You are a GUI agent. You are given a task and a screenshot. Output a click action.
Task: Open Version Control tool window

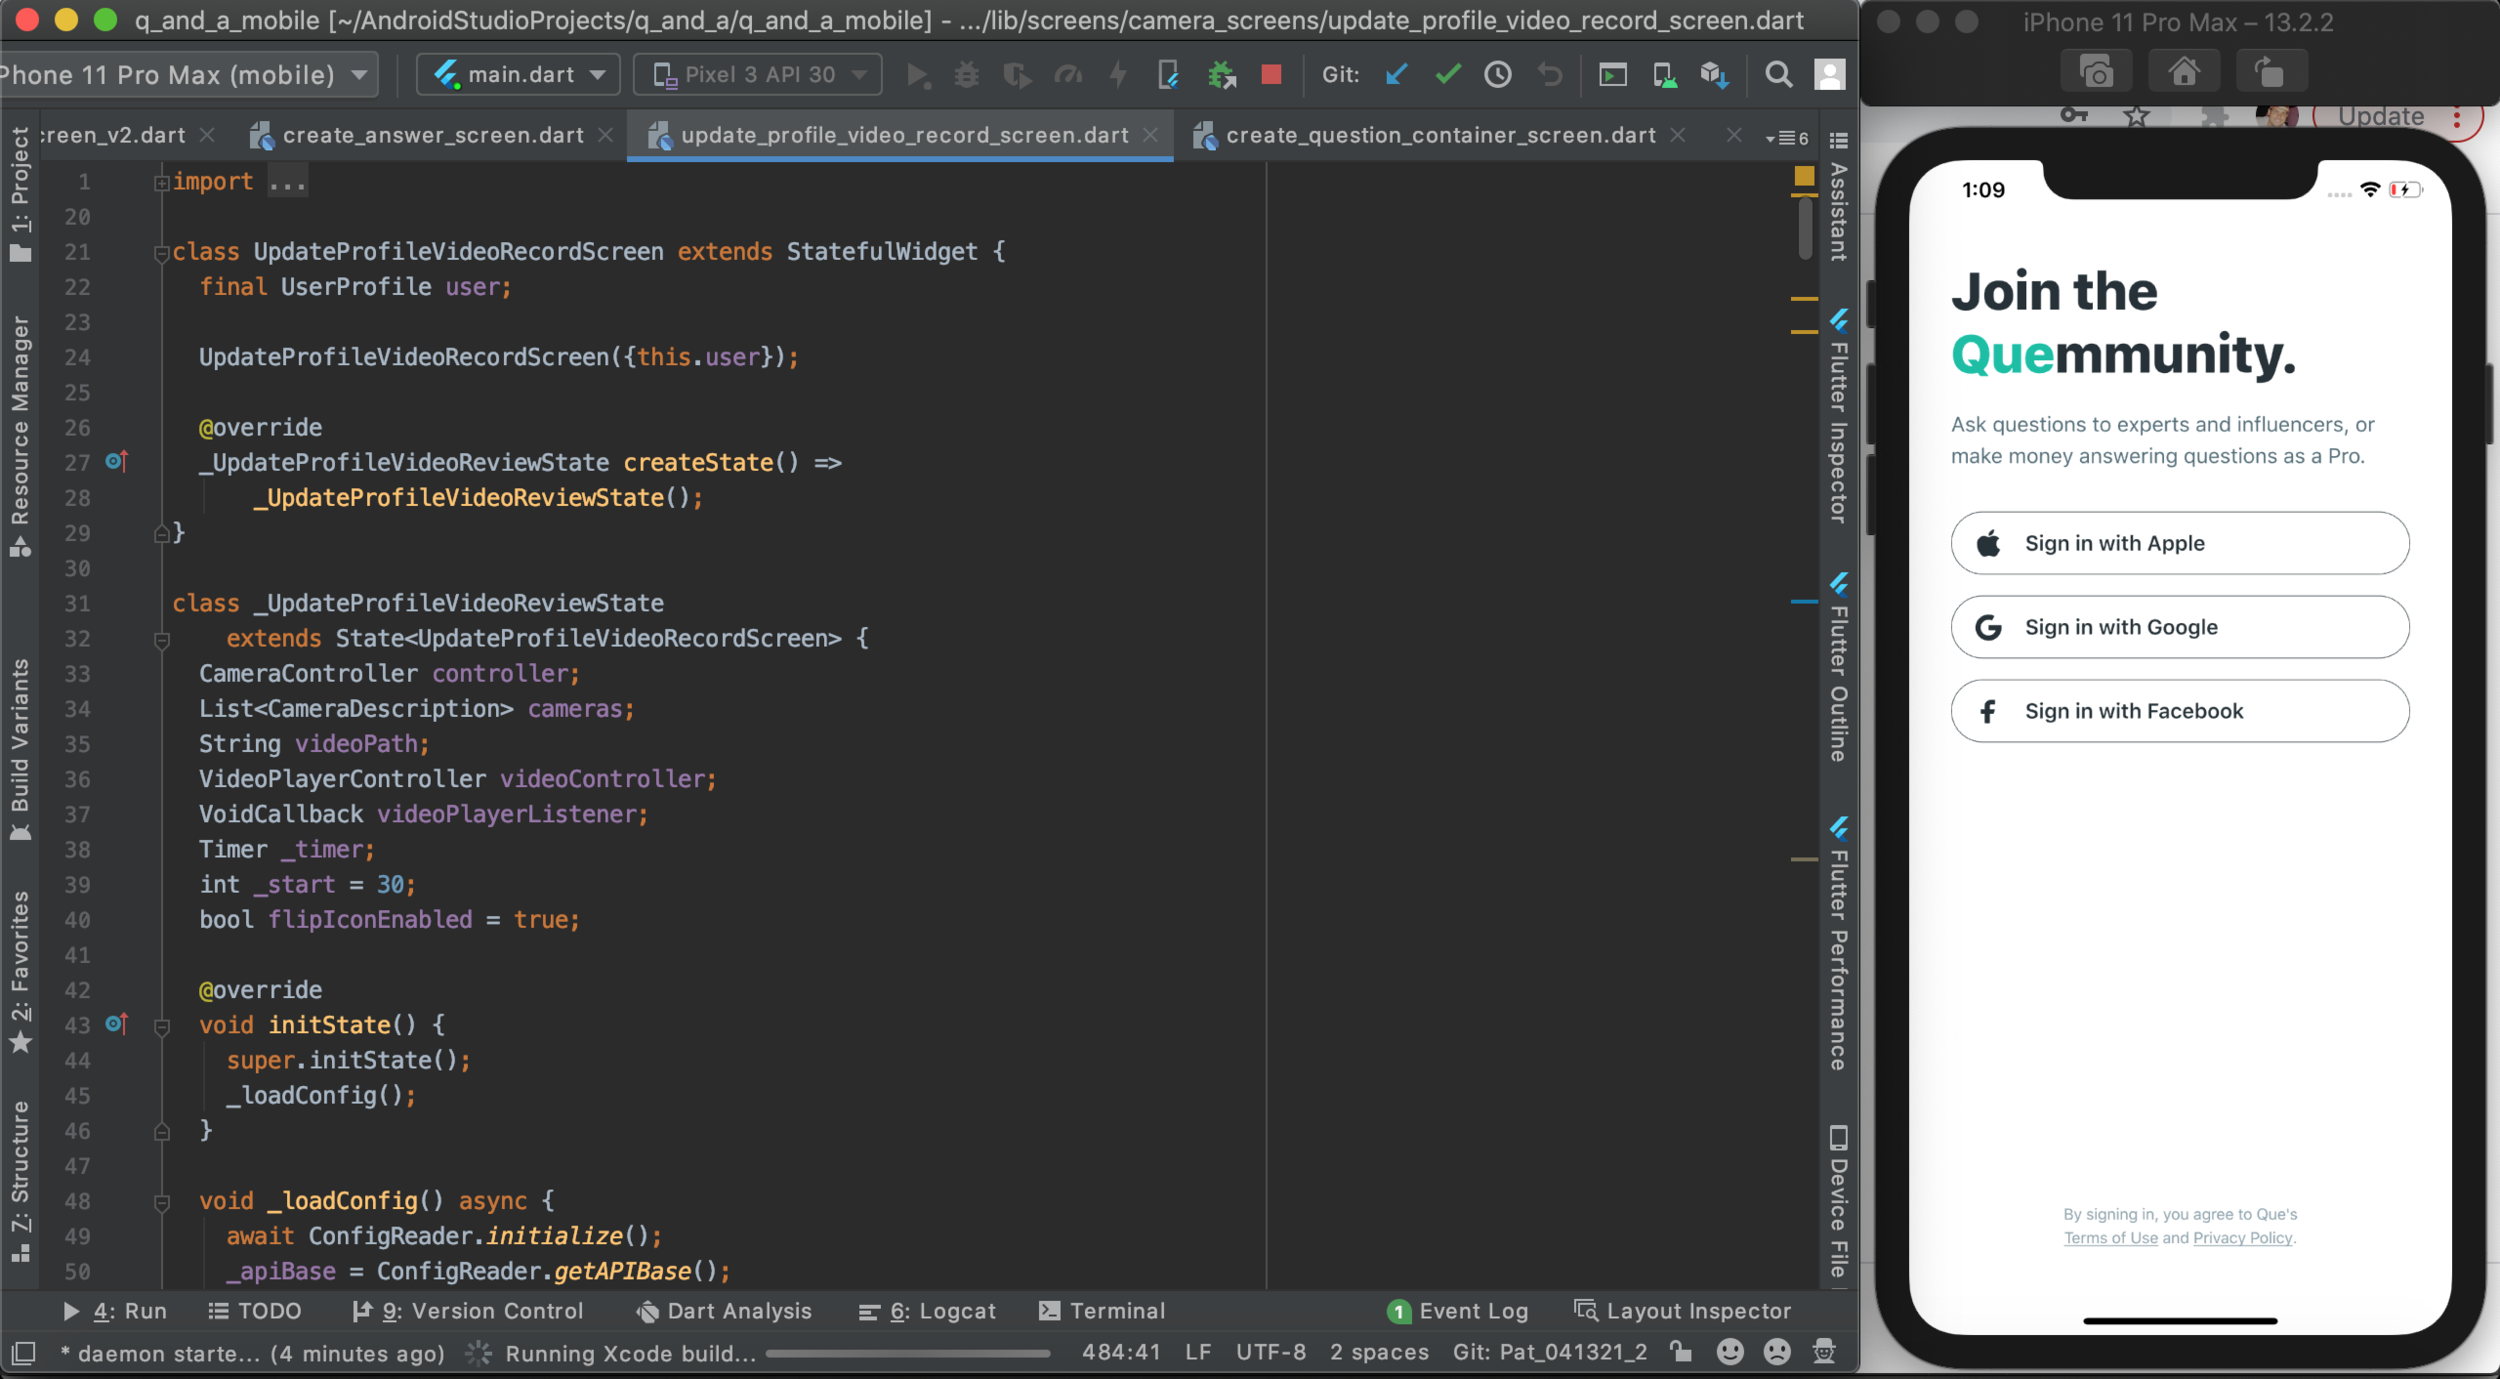468,1311
